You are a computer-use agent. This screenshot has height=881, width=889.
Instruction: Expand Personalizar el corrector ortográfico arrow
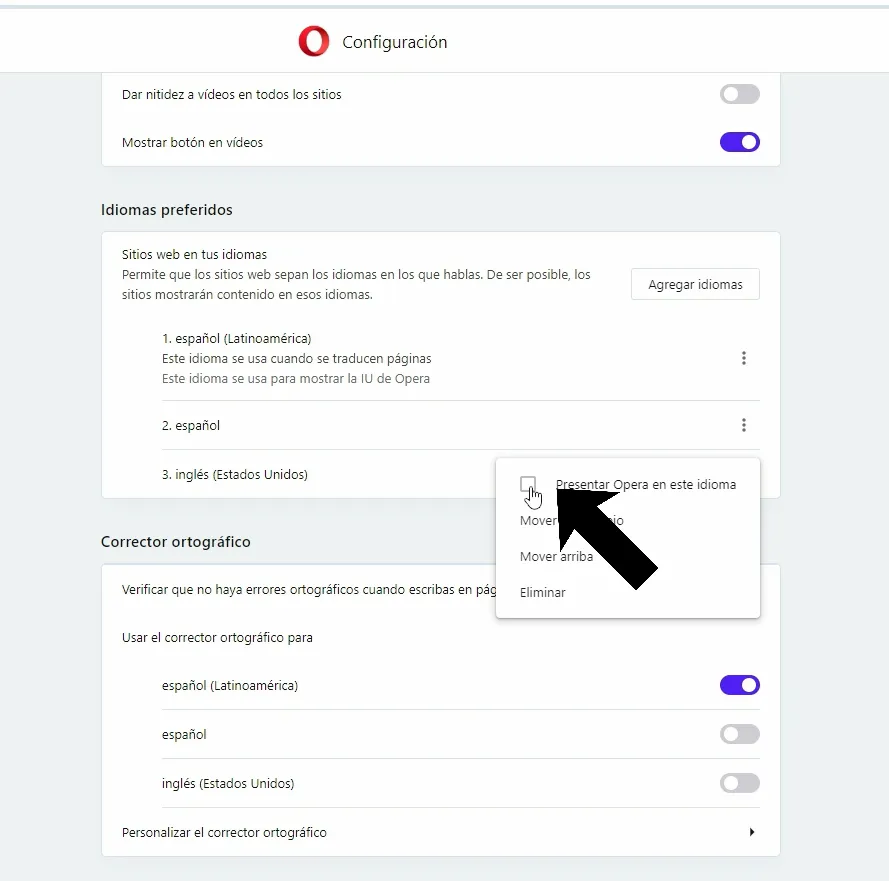point(752,832)
